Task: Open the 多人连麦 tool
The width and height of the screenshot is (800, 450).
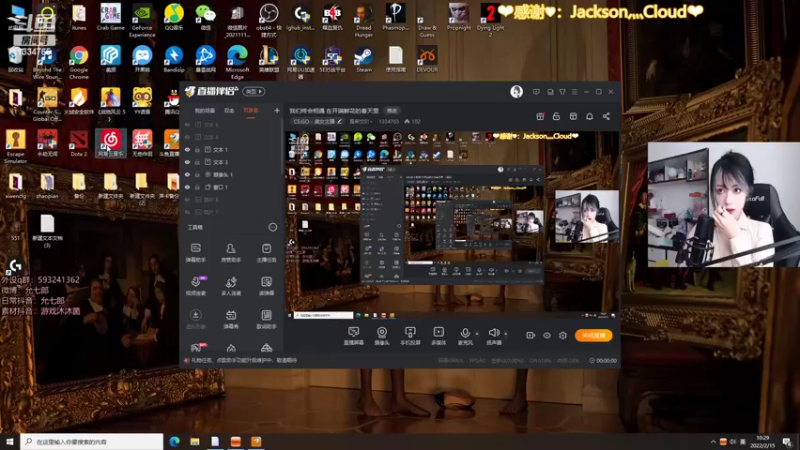Action: tap(231, 286)
